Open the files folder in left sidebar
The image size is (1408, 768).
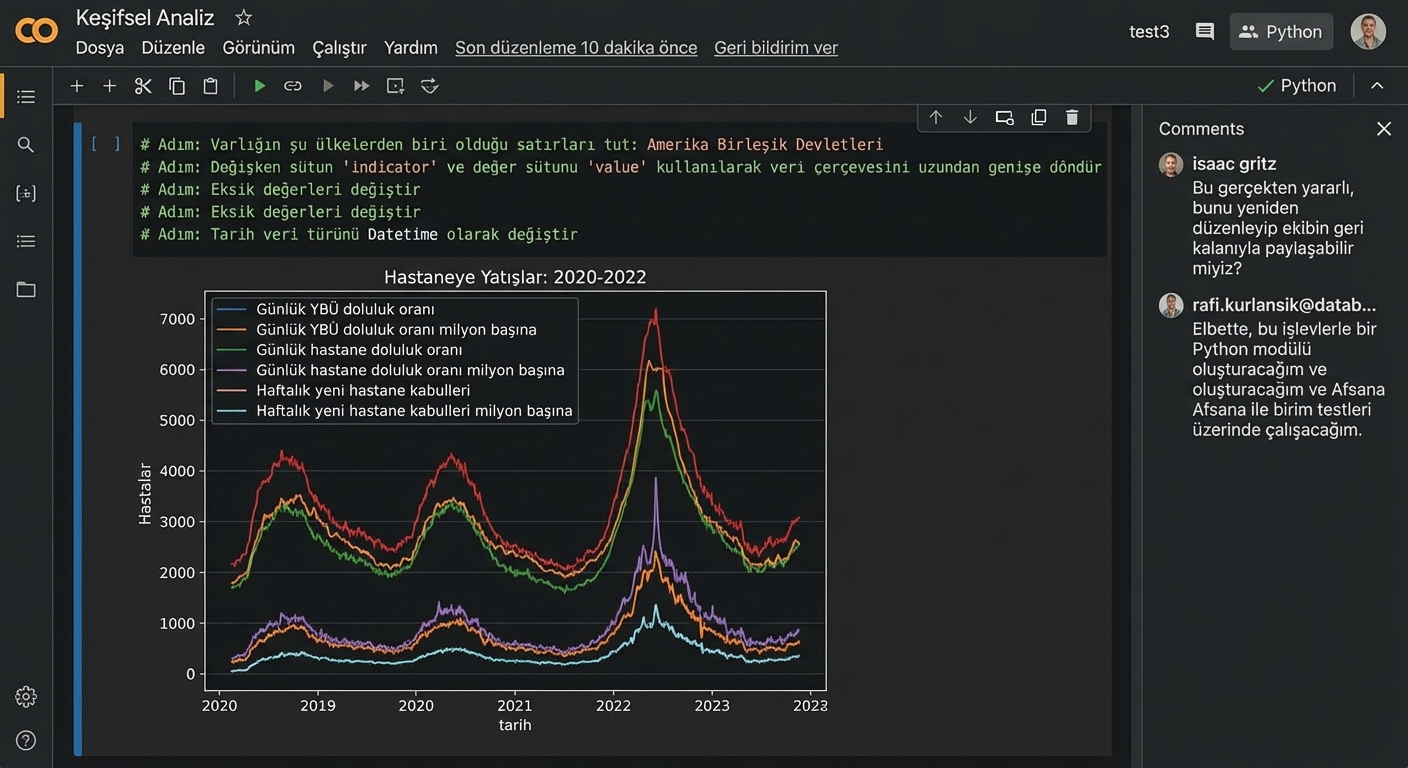(x=26, y=290)
